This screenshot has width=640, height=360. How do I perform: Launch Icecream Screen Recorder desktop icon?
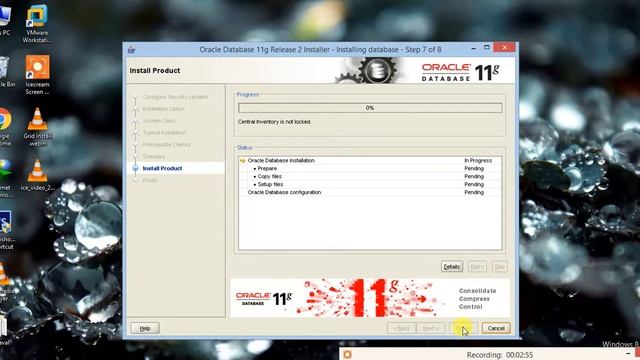pos(37,75)
